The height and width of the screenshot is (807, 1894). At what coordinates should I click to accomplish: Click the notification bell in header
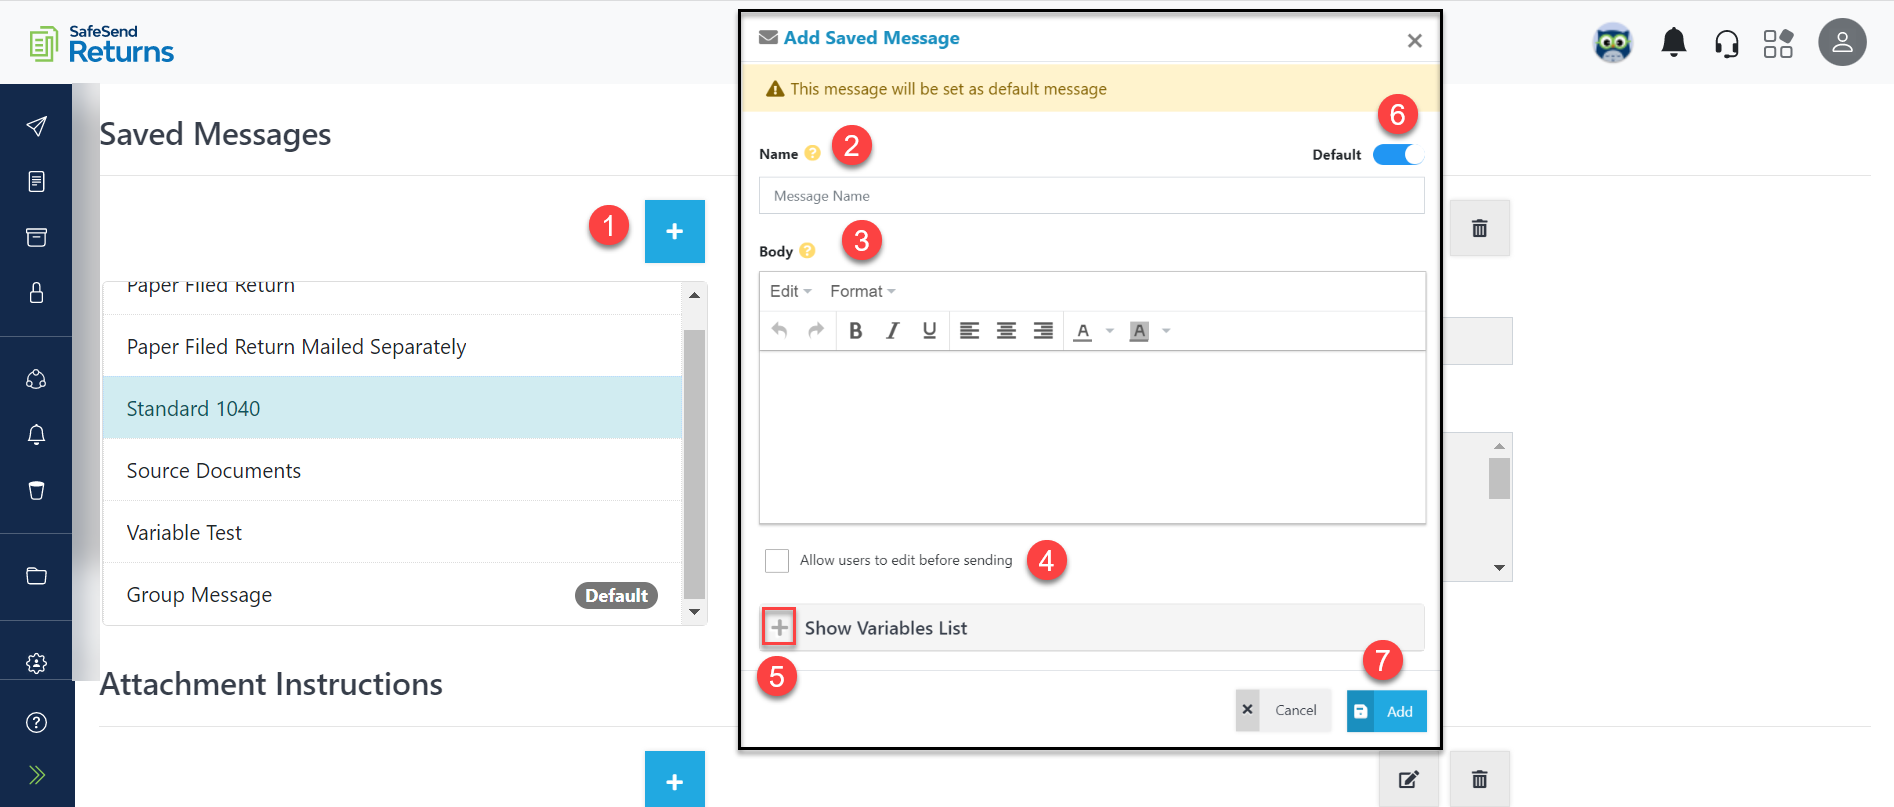(1673, 43)
